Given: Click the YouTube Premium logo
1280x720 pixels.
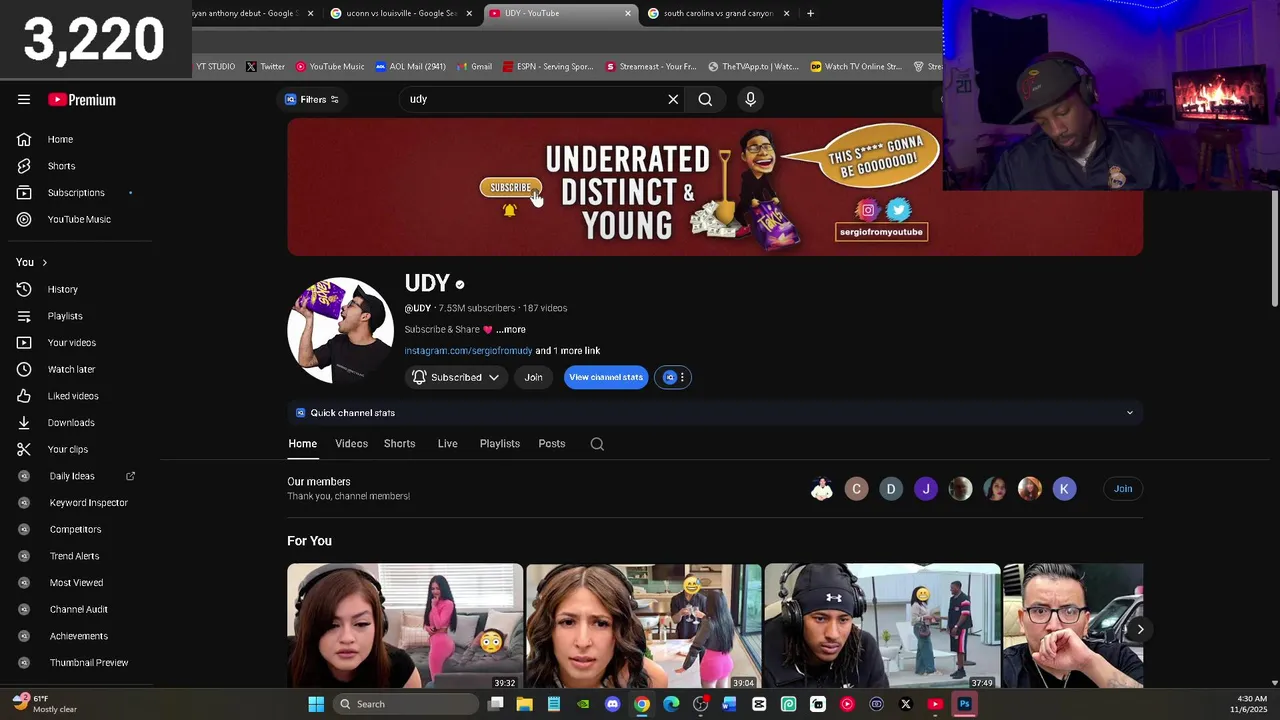Looking at the screenshot, I should (82, 100).
